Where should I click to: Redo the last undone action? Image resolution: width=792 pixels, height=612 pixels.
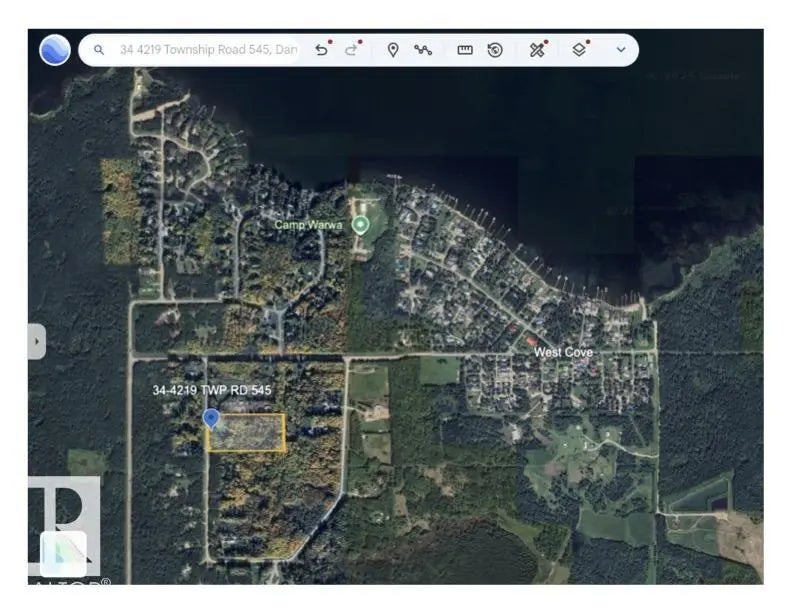(x=351, y=50)
